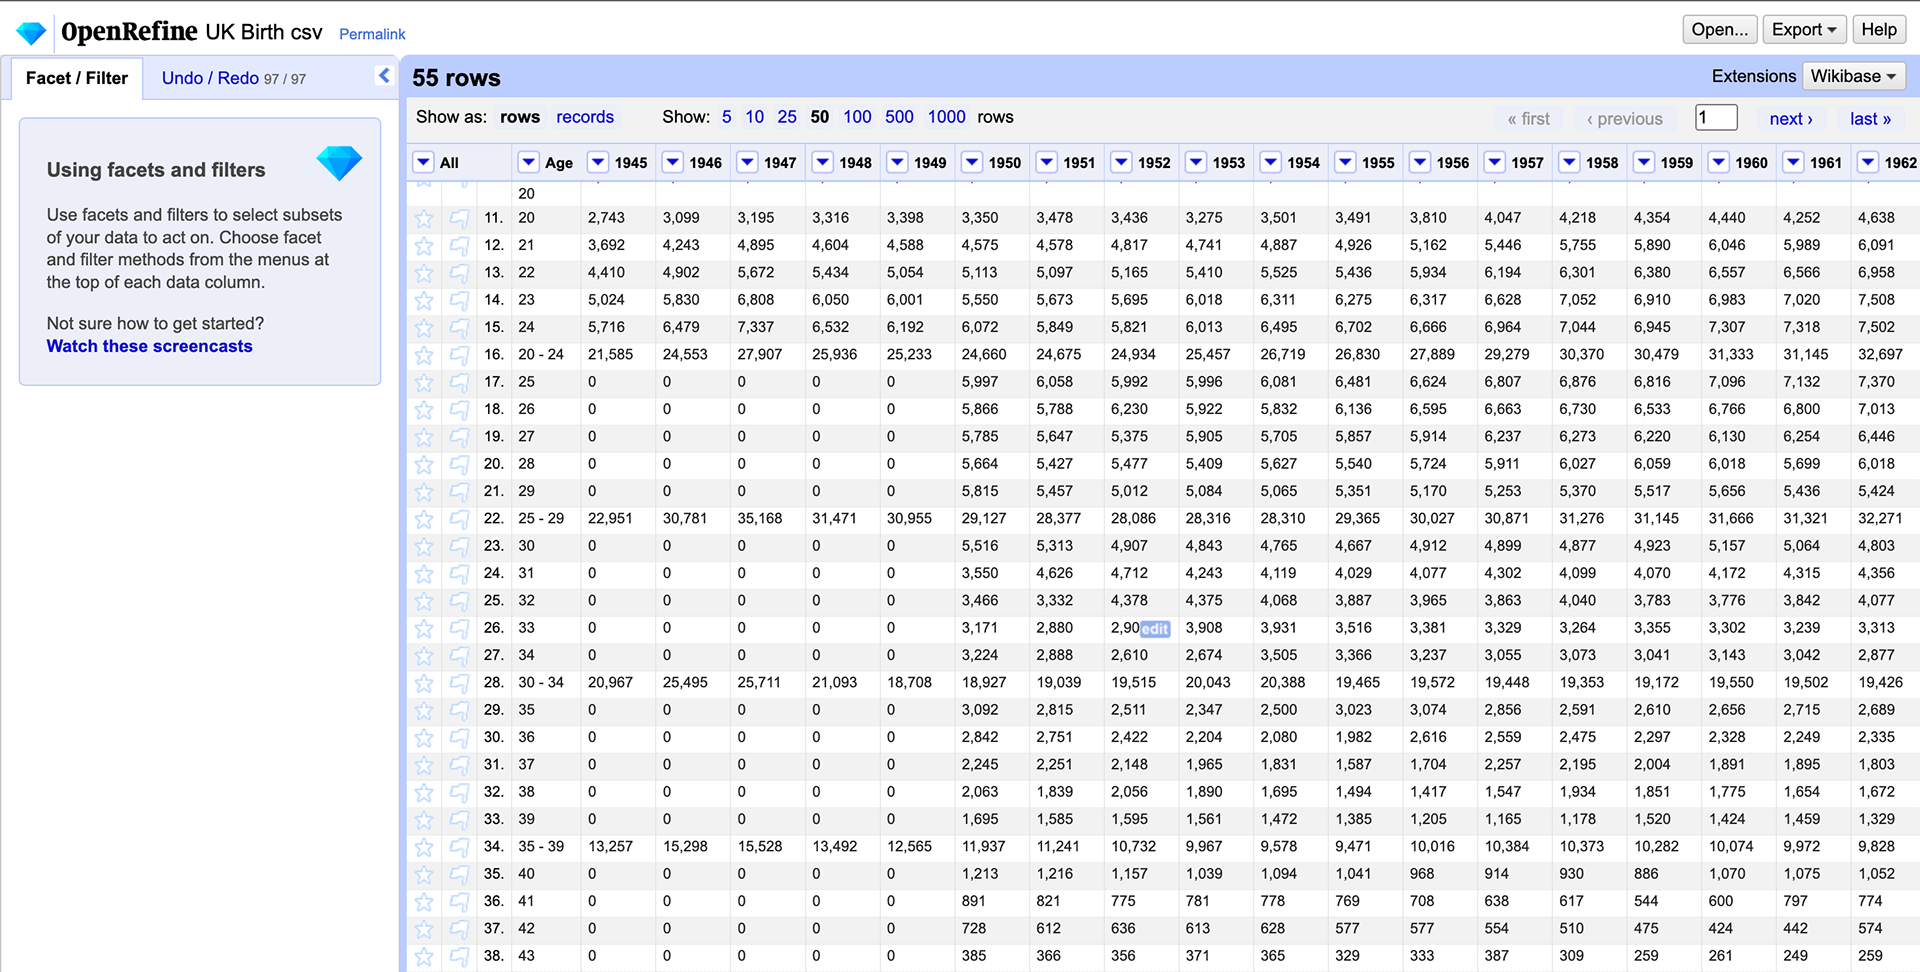Click edit on the 1952 cell in row 26

(x=1155, y=629)
